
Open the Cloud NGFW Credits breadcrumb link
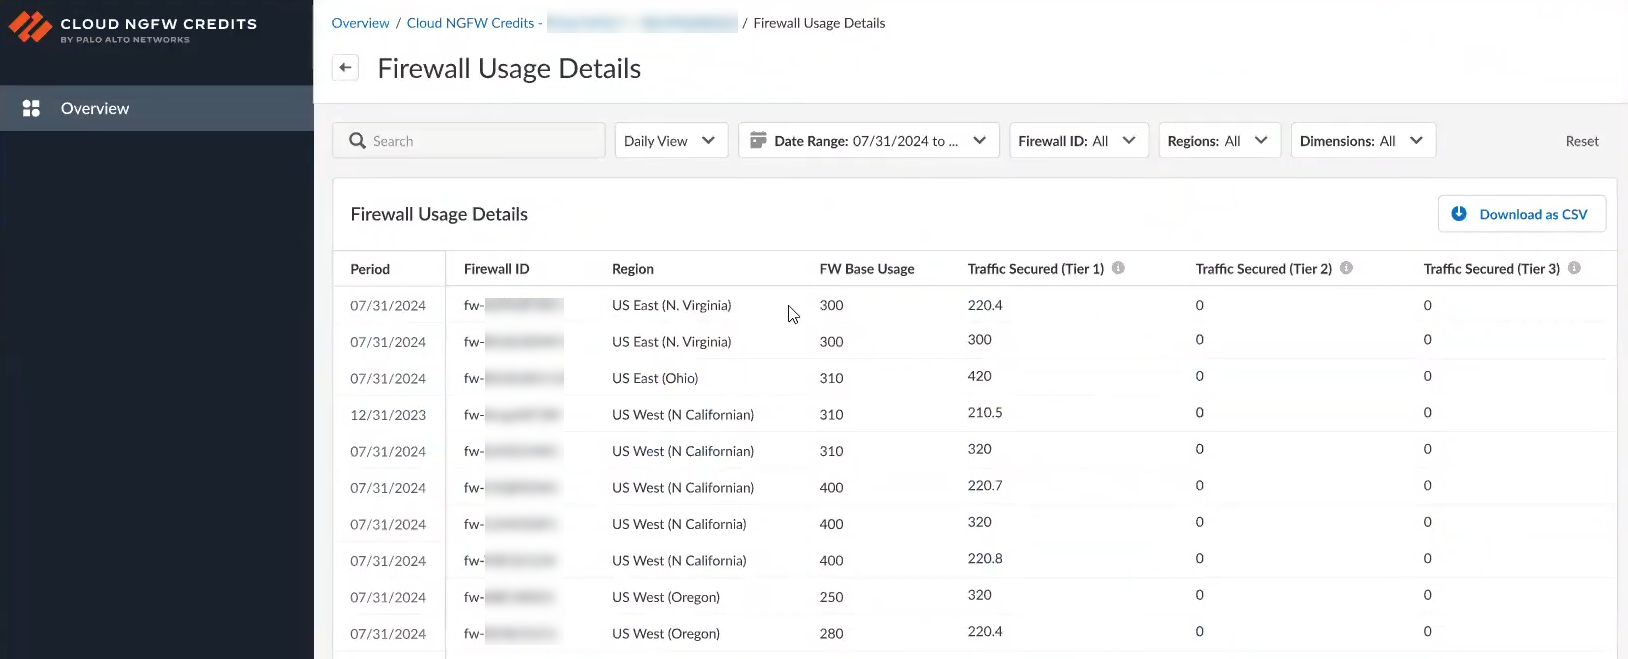click(470, 23)
